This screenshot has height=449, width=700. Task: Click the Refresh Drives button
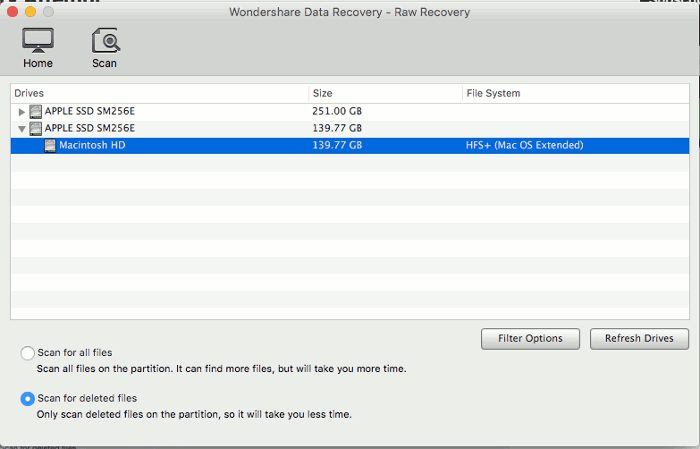tap(639, 339)
